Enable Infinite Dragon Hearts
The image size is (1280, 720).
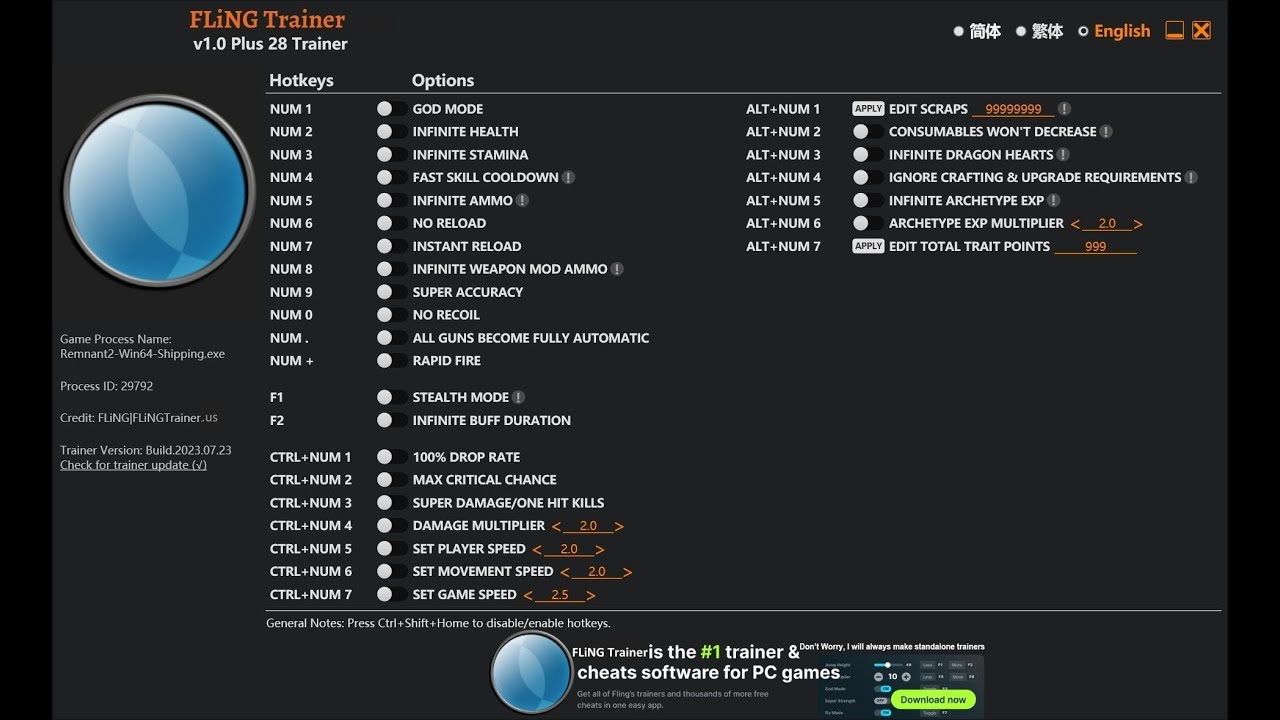(x=868, y=155)
